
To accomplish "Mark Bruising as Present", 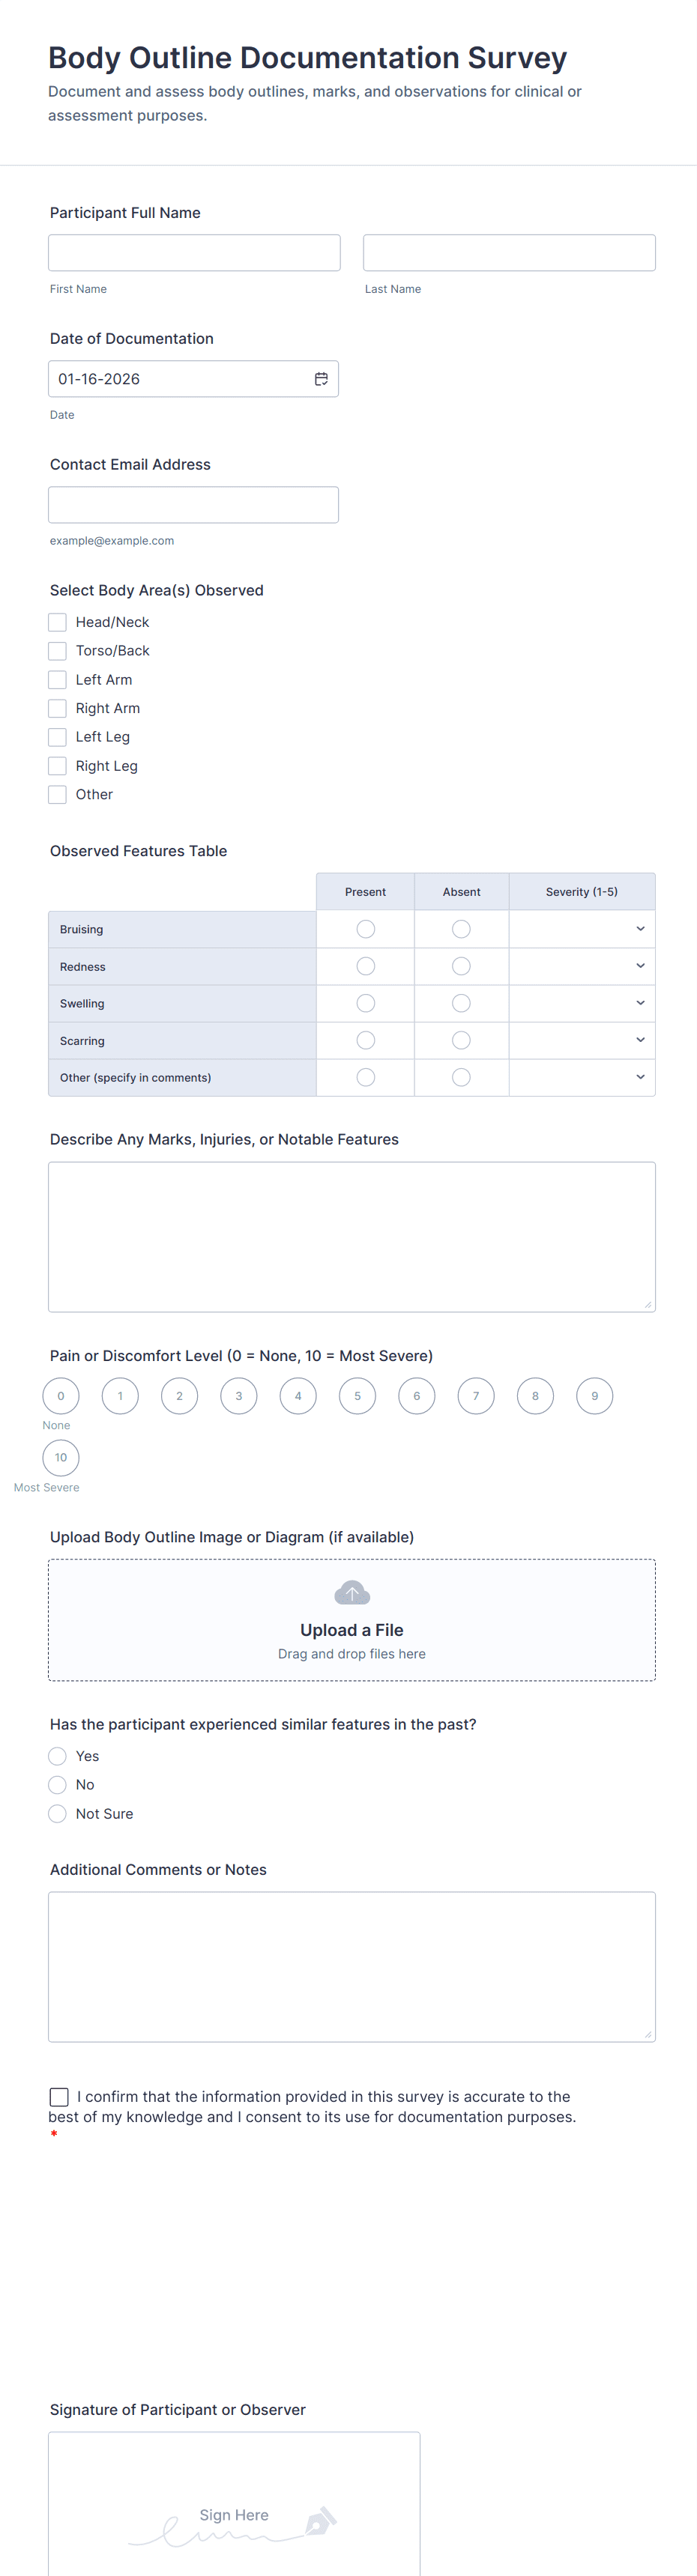I will point(365,928).
